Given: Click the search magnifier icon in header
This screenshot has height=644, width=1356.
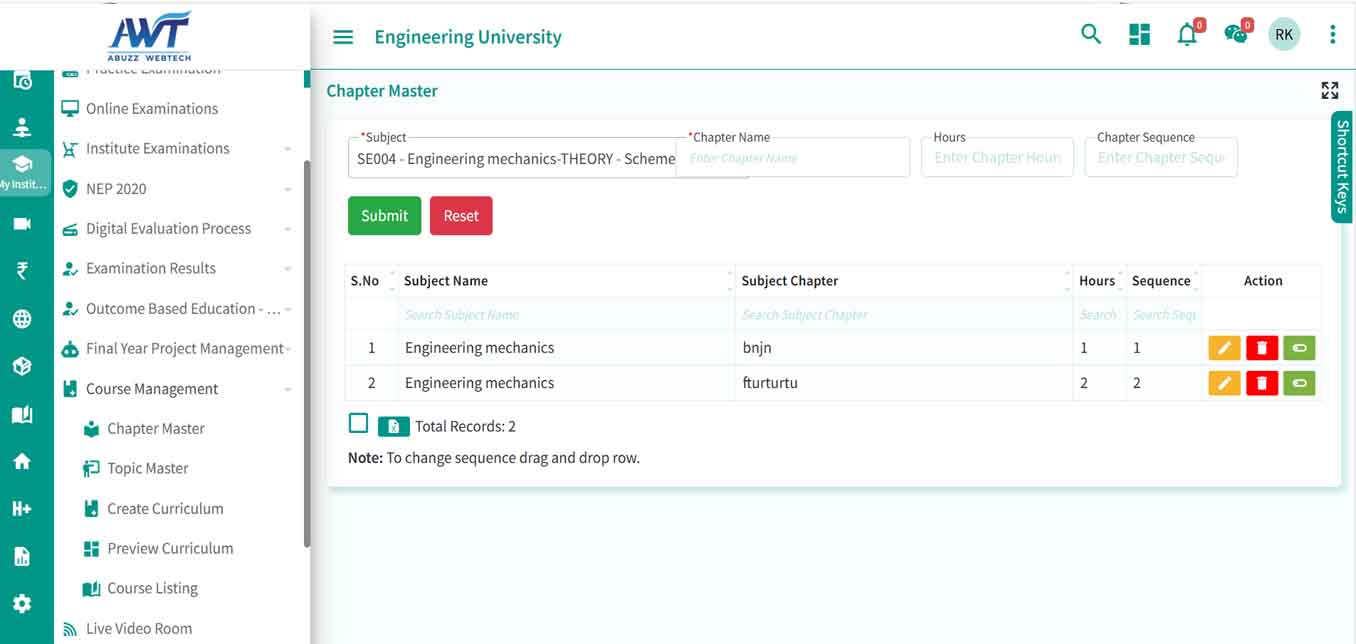Looking at the screenshot, I should click(x=1091, y=35).
